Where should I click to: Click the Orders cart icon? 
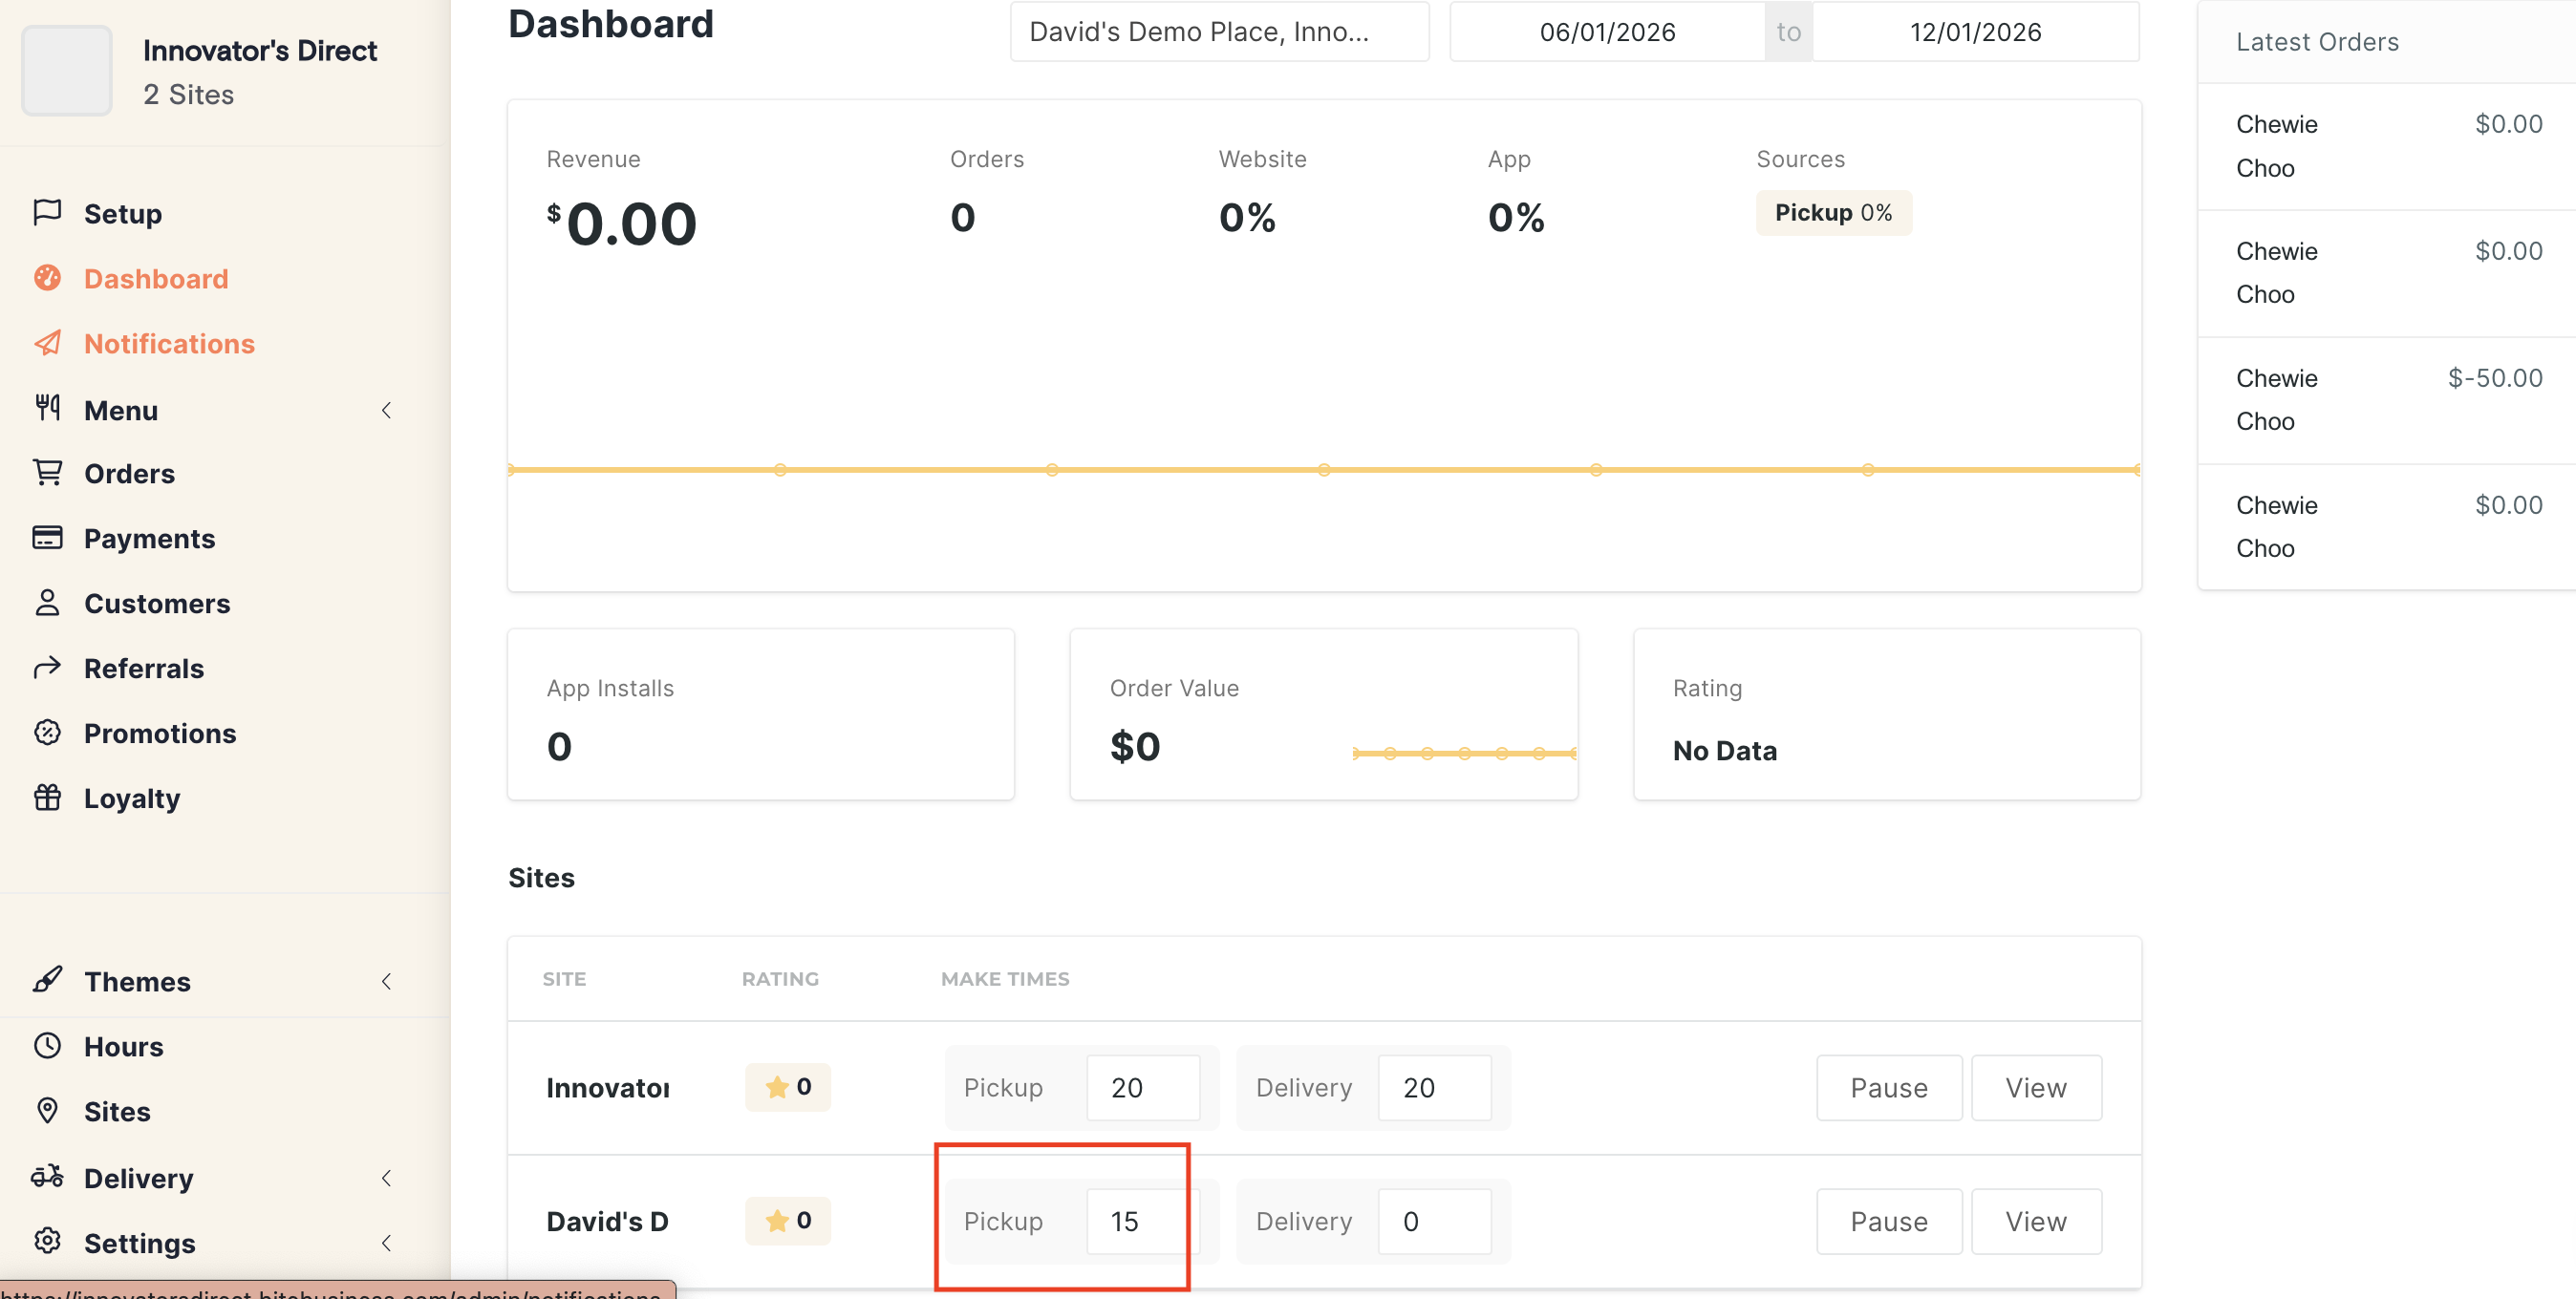tap(47, 472)
